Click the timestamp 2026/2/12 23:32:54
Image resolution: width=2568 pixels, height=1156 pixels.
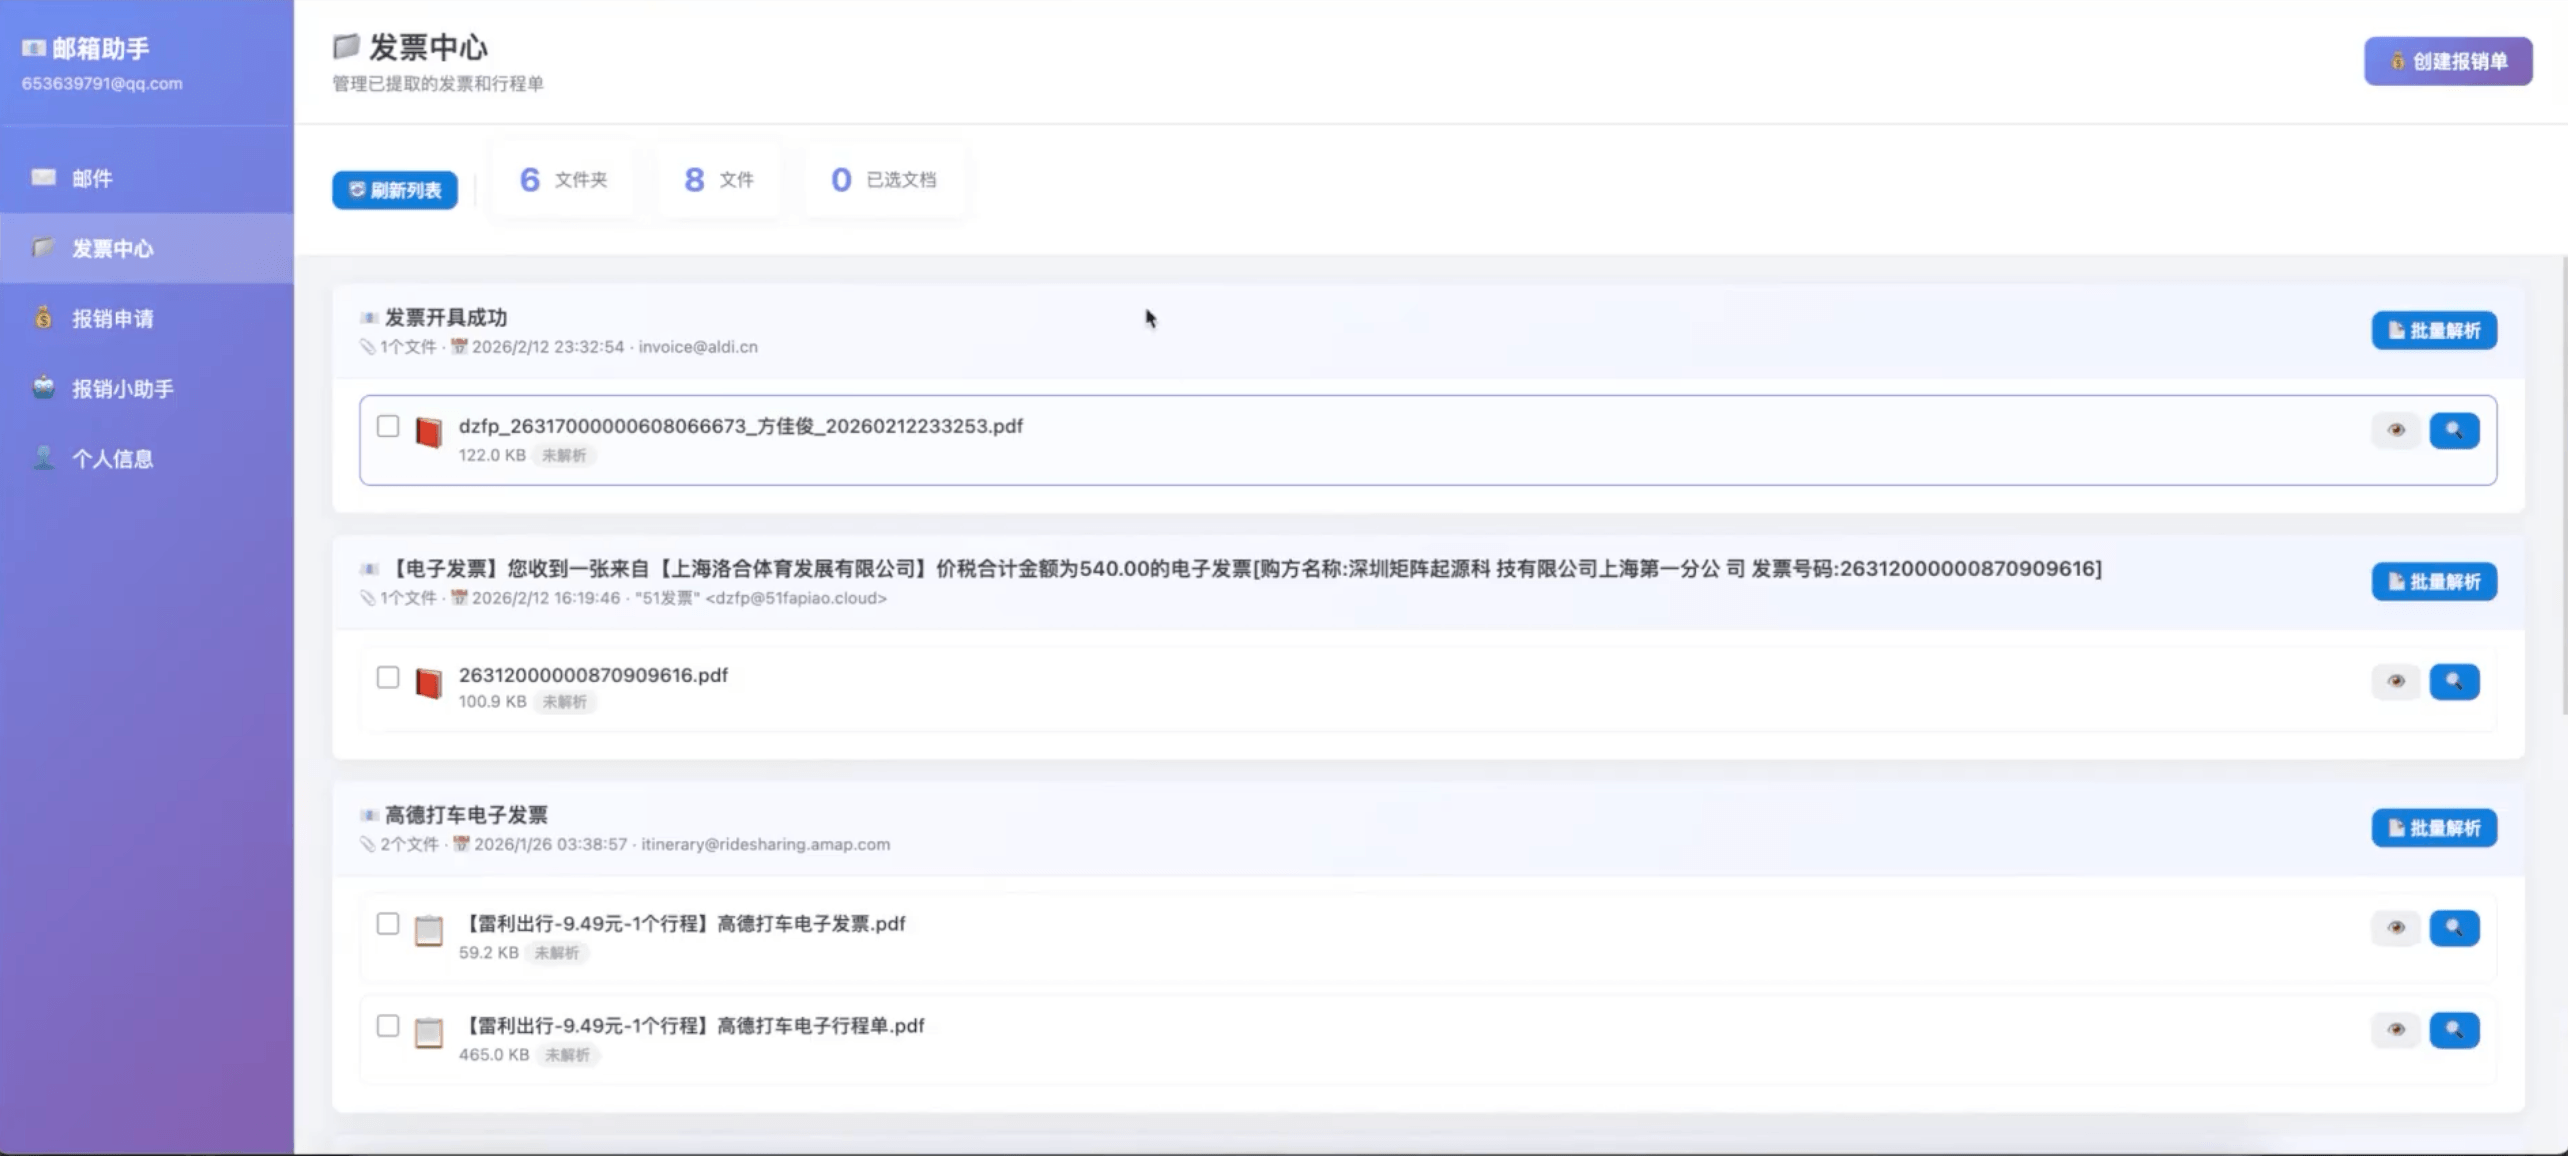(x=548, y=347)
